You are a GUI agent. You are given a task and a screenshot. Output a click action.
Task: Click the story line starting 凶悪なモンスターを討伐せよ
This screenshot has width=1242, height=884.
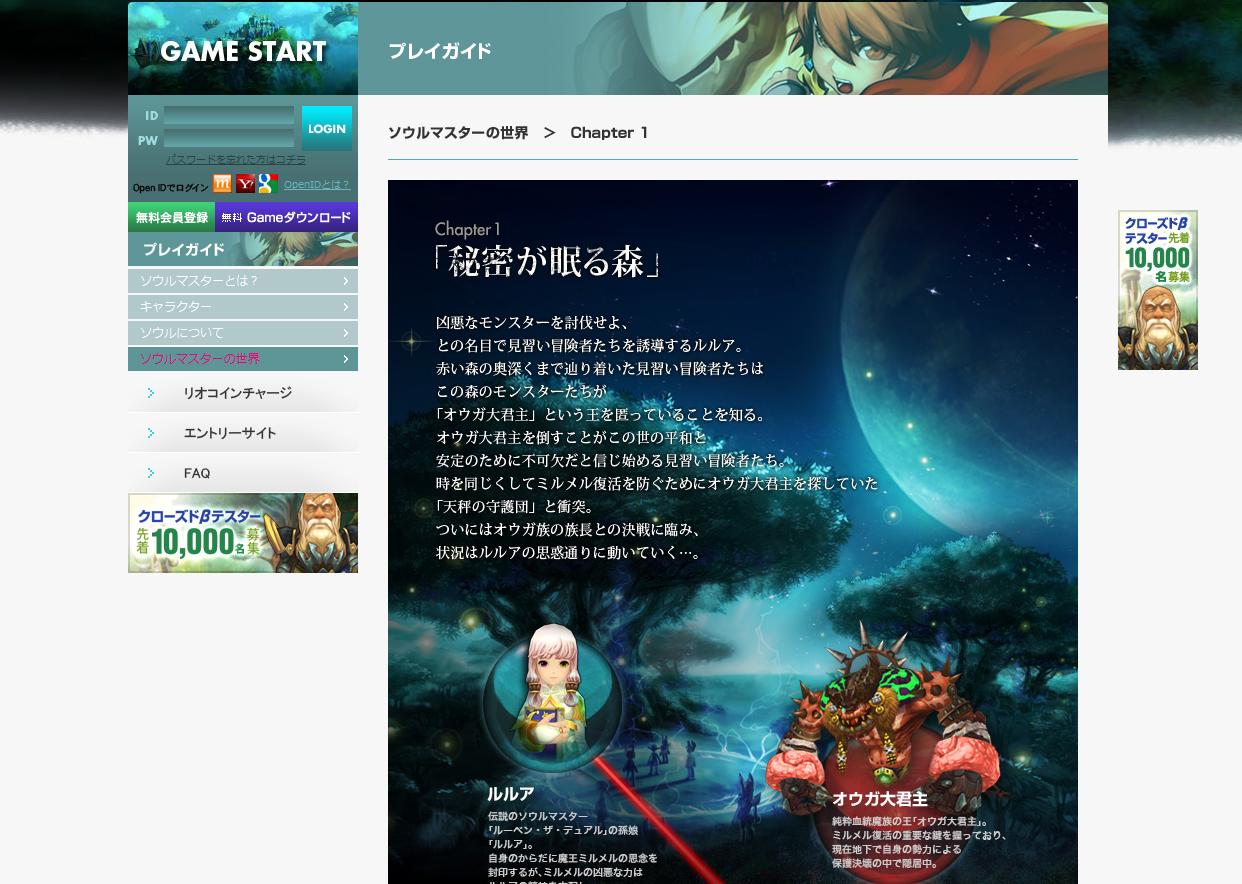click(533, 323)
